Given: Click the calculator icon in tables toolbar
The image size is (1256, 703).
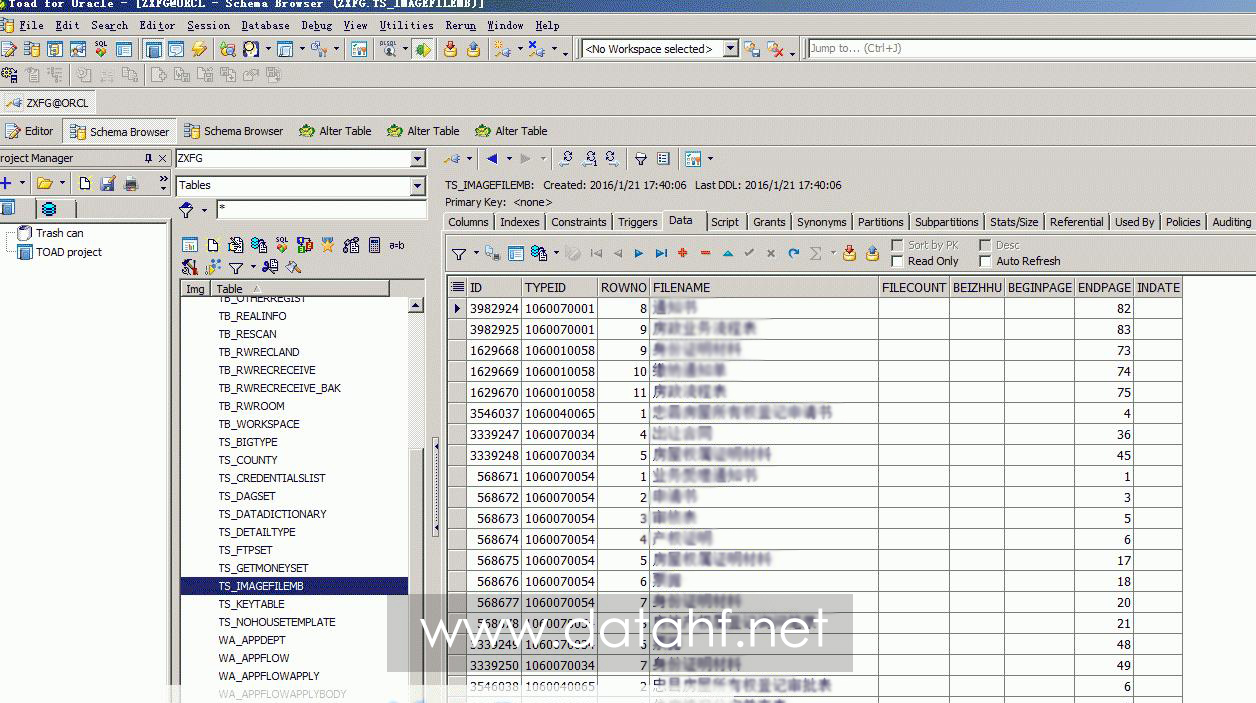Looking at the screenshot, I should (374, 245).
